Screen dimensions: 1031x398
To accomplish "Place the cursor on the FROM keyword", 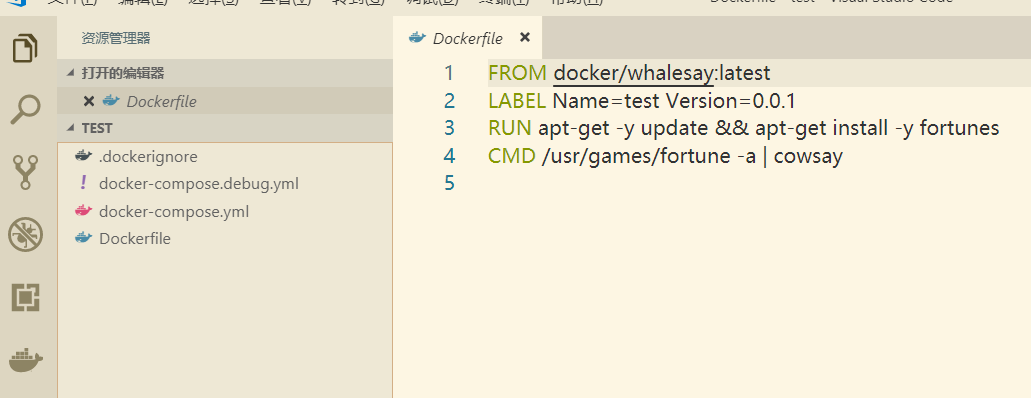I will tap(517, 73).
